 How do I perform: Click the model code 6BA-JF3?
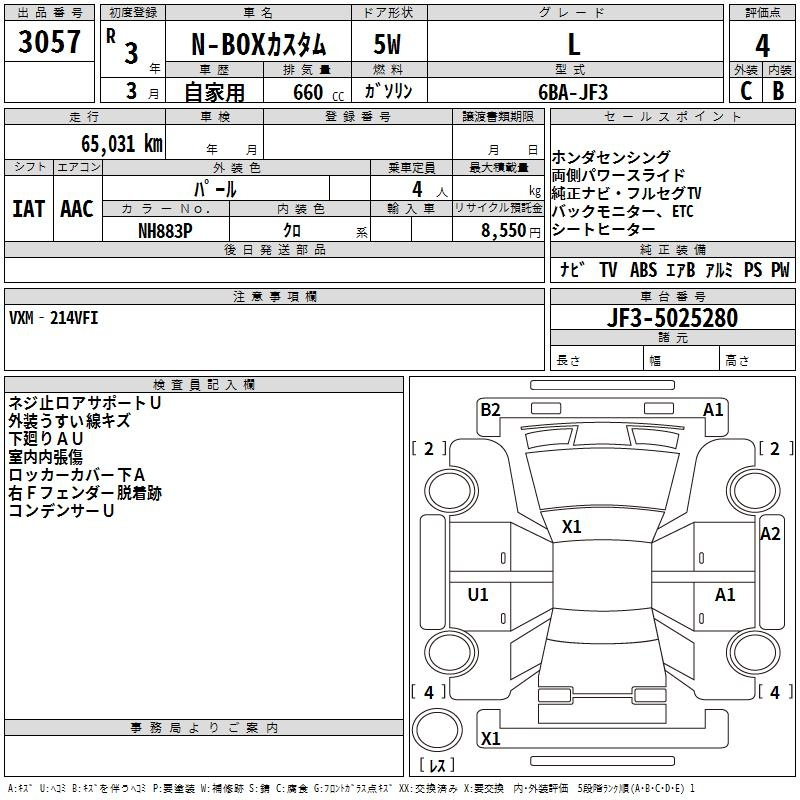573,92
